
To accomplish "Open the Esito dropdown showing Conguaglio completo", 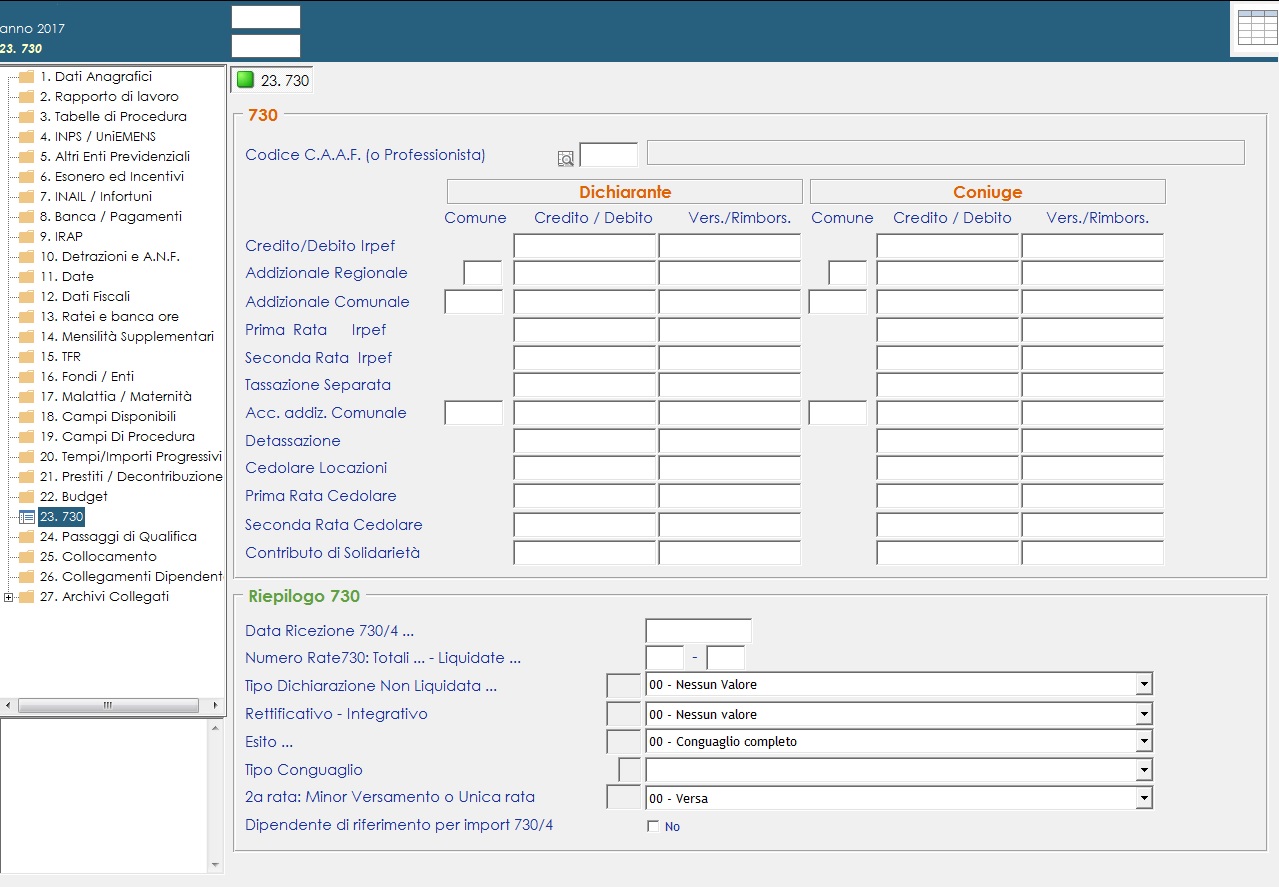I will 1143,742.
